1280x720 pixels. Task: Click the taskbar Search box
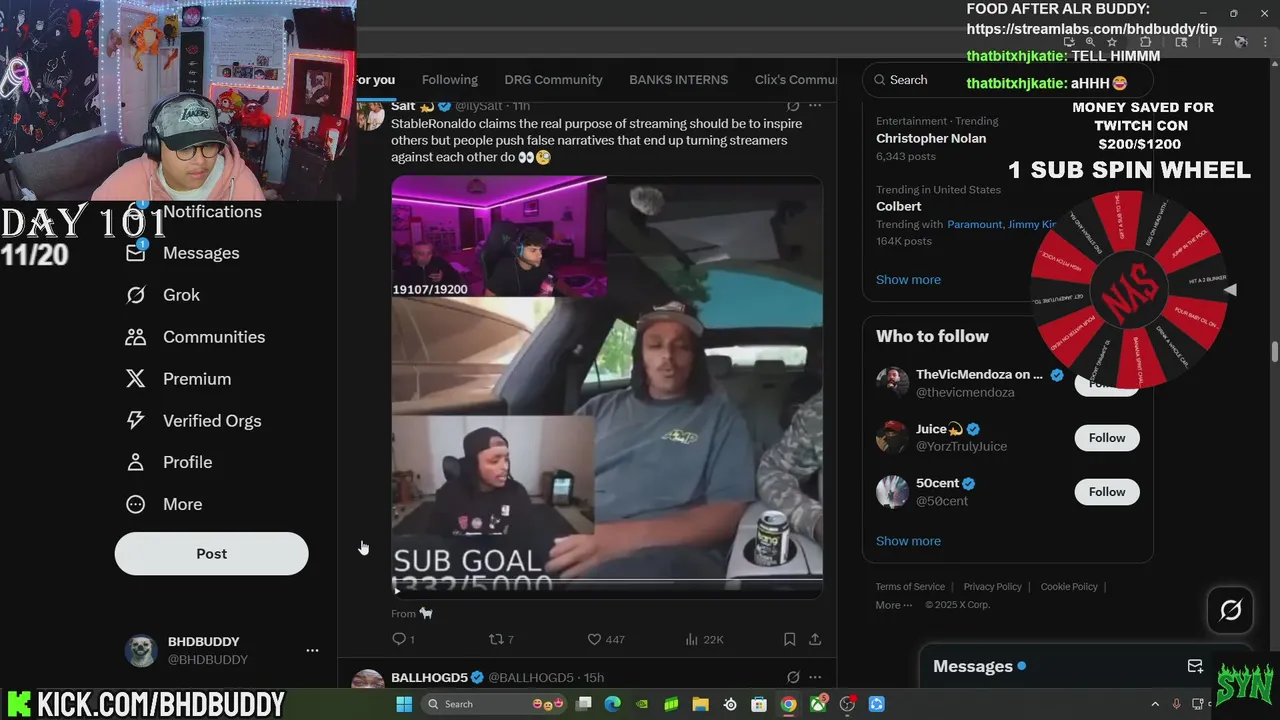point(496,704)
